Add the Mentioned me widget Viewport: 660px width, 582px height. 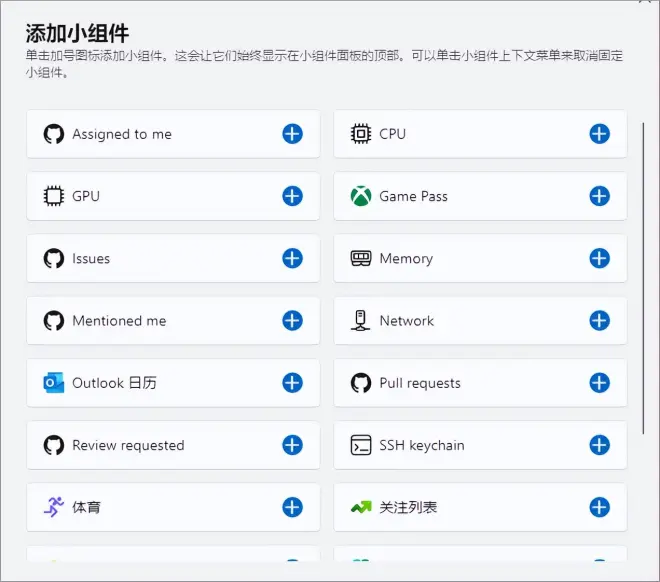pyautogui.click(x=292, y=321)
